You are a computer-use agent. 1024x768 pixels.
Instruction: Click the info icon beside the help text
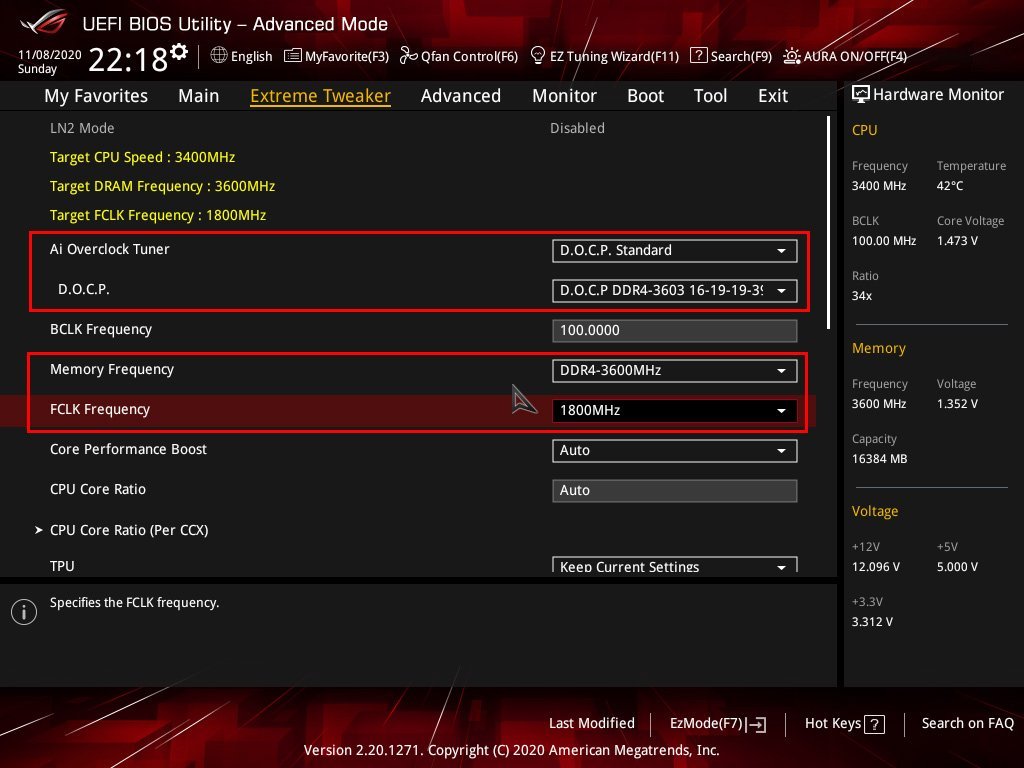24,612
